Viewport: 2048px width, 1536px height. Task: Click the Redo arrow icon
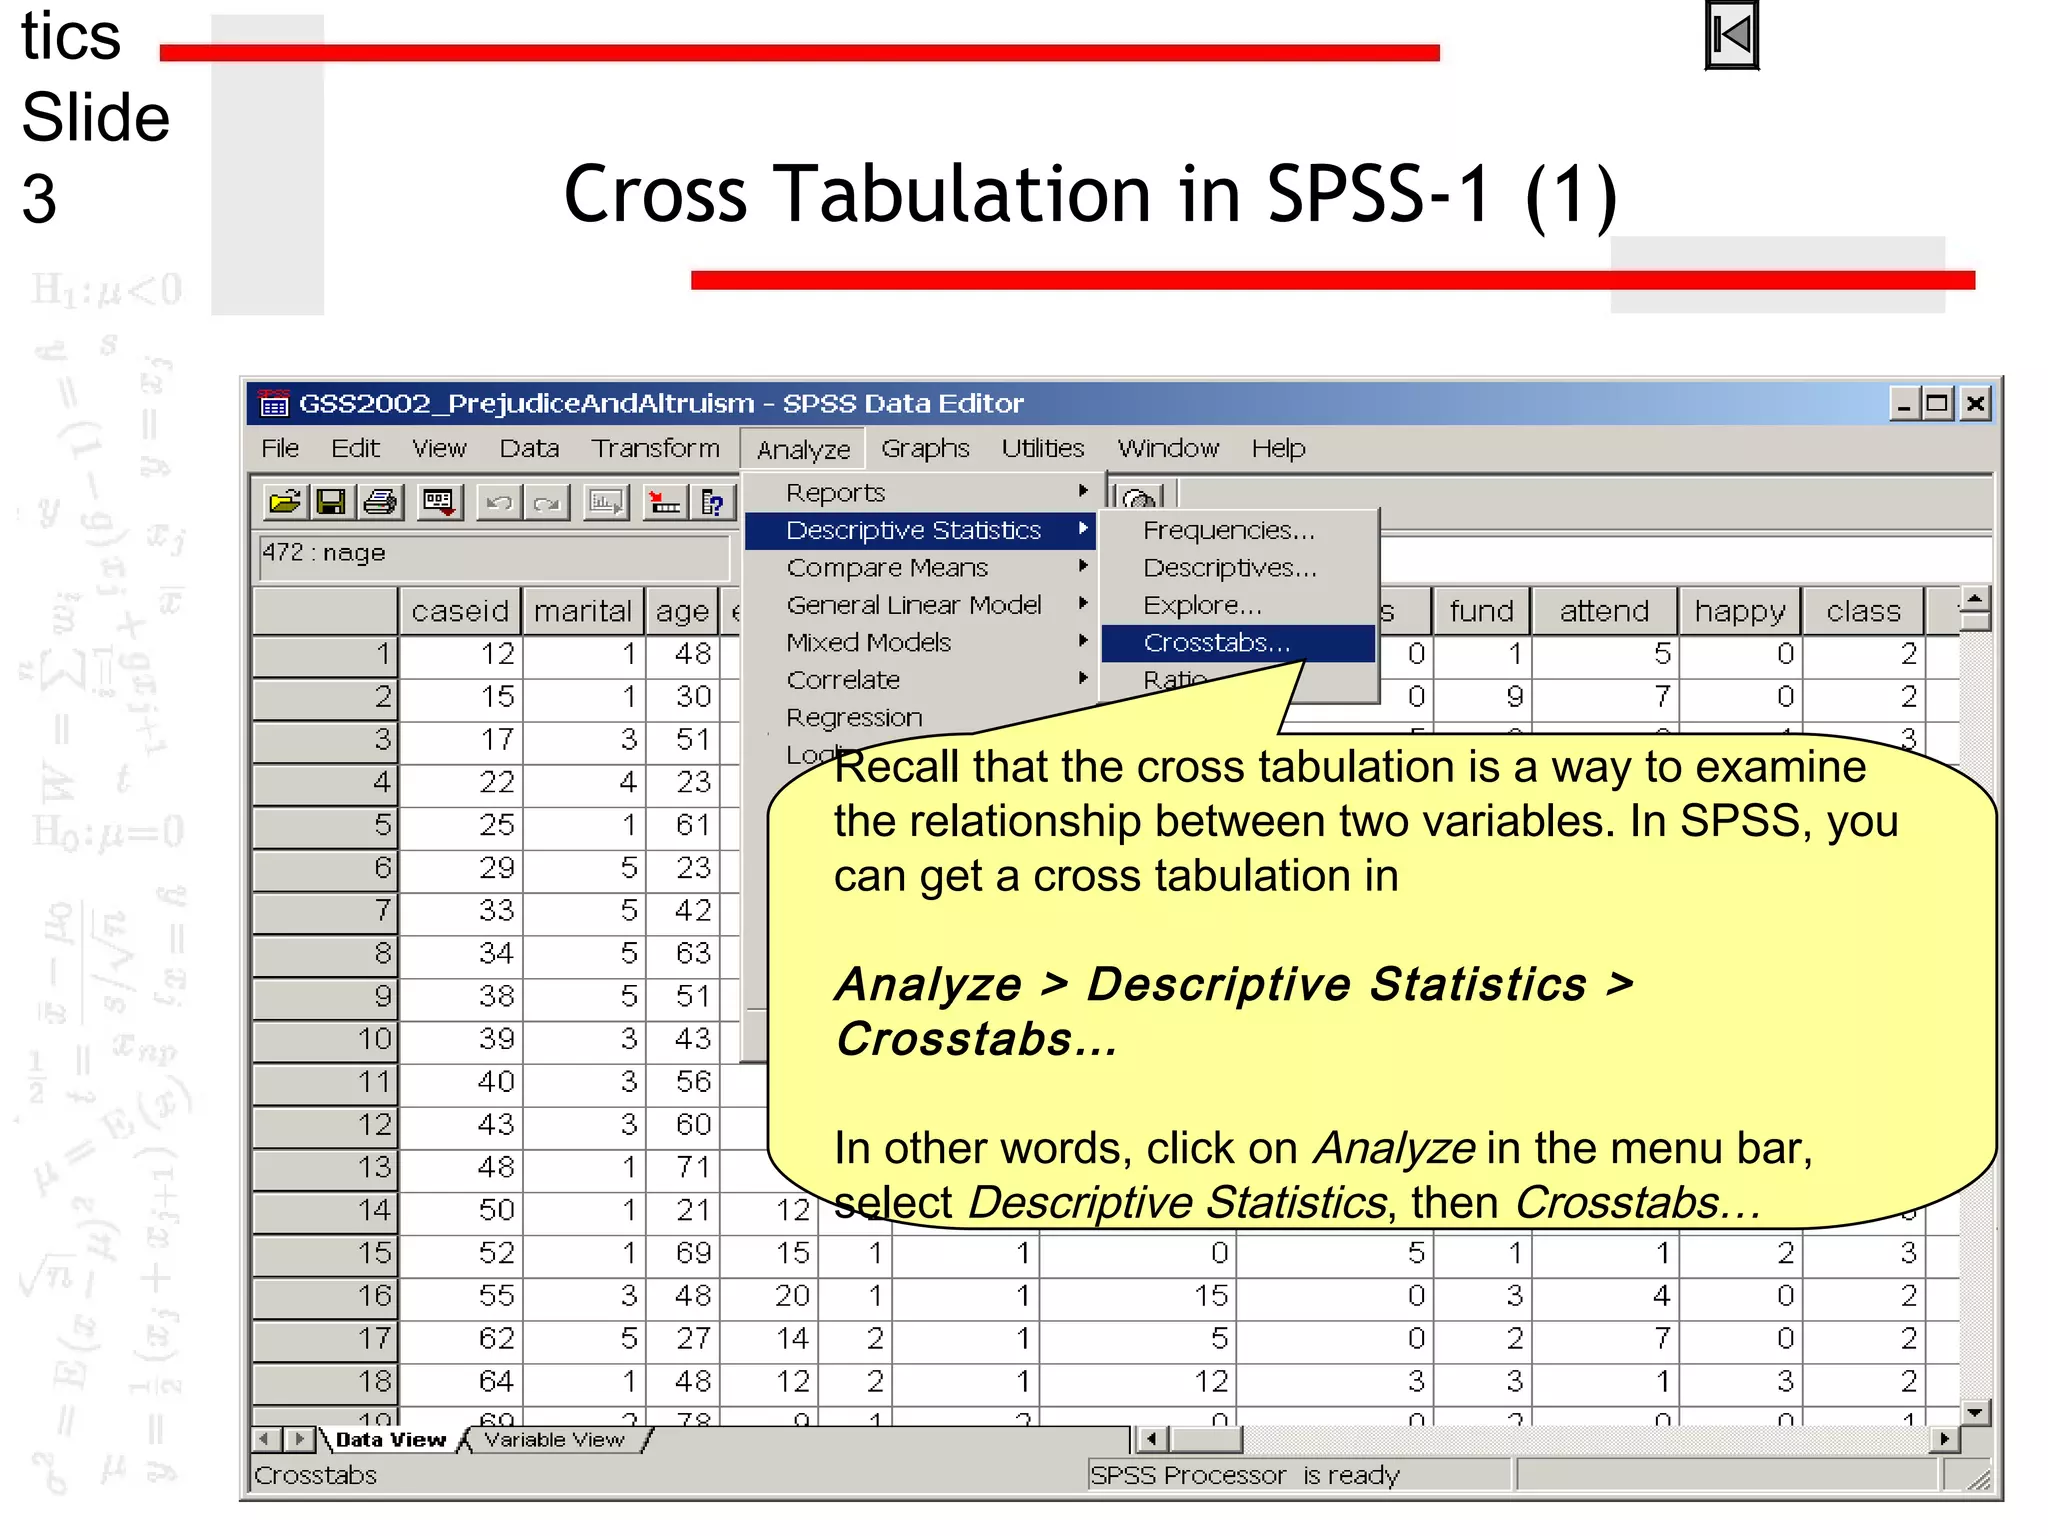coord(546,502)
